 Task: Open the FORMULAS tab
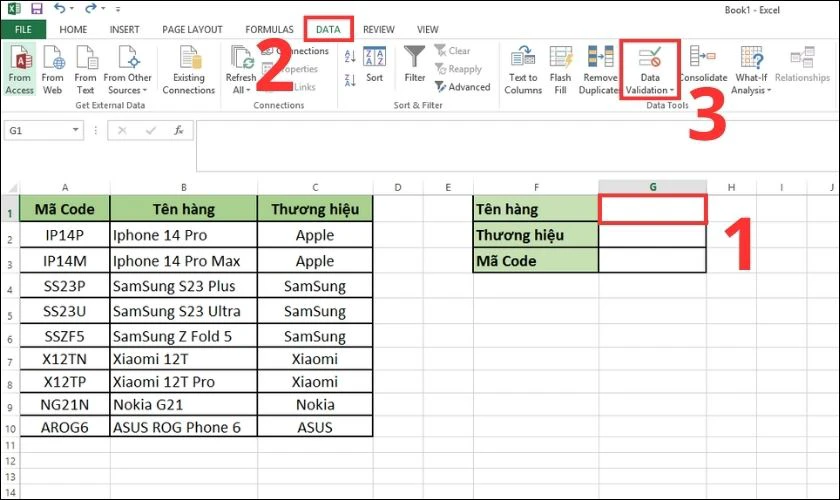[x=269, y=29]
